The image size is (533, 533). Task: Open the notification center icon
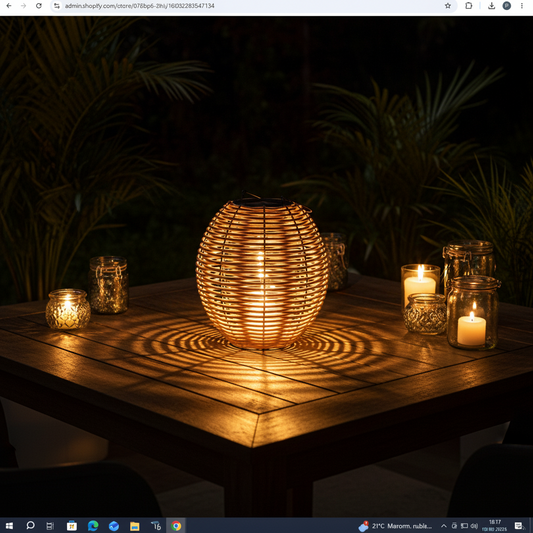click(518, 526)
